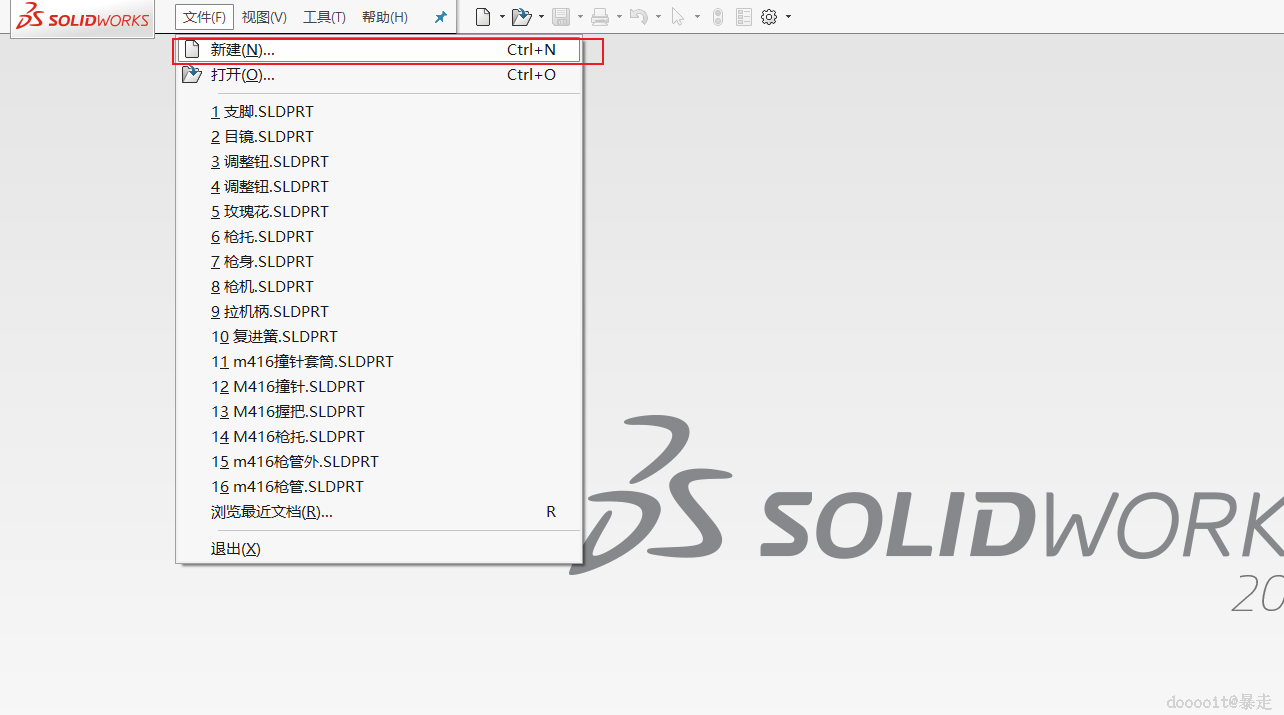This screenshot has height=715, width=1284.
Task: Choose 退出(X) to exit
Action: tap(379, 549)
